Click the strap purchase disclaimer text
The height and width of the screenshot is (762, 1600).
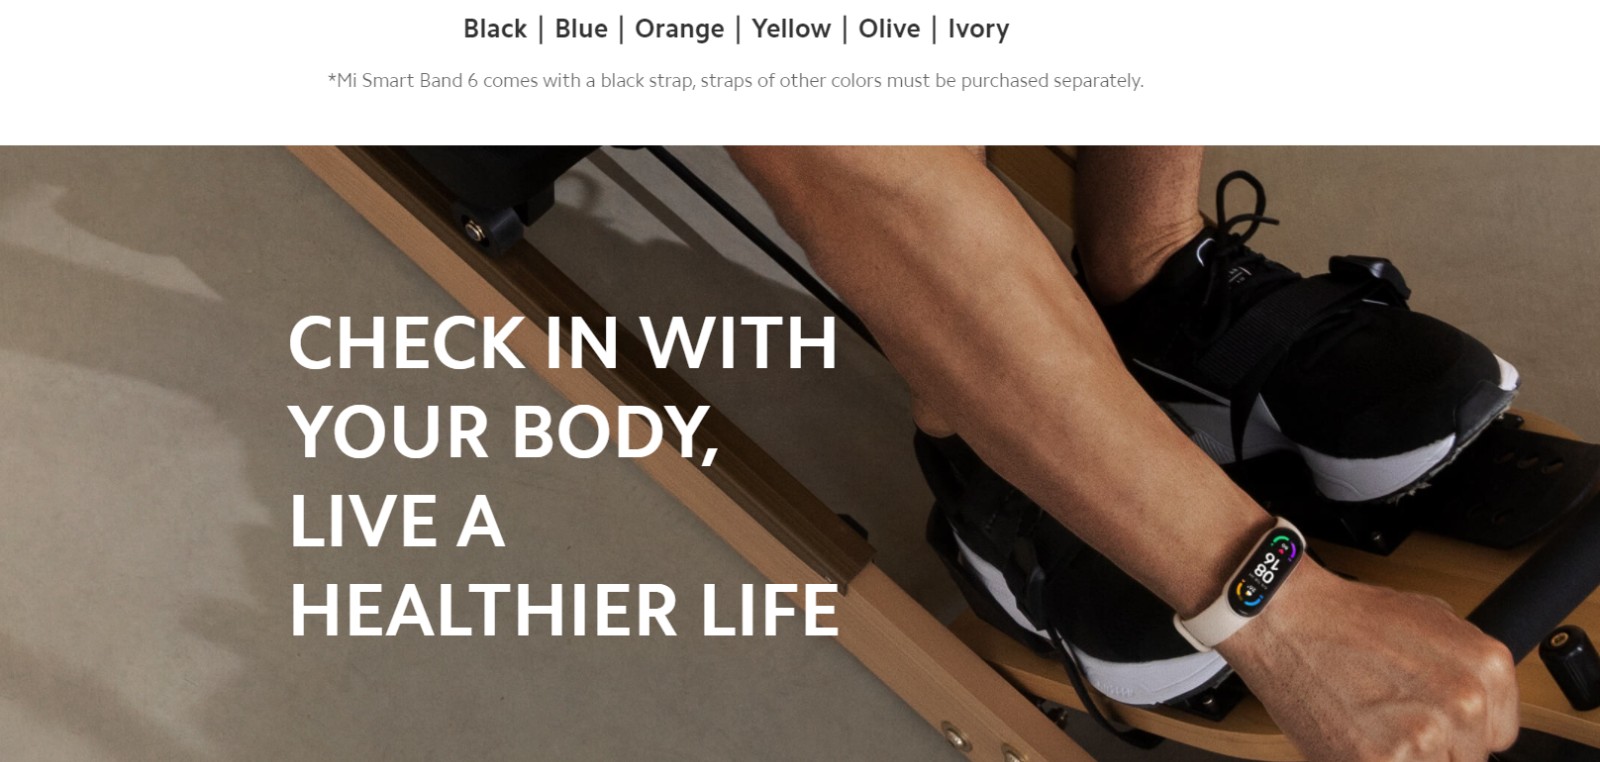(x=735, y=81)
